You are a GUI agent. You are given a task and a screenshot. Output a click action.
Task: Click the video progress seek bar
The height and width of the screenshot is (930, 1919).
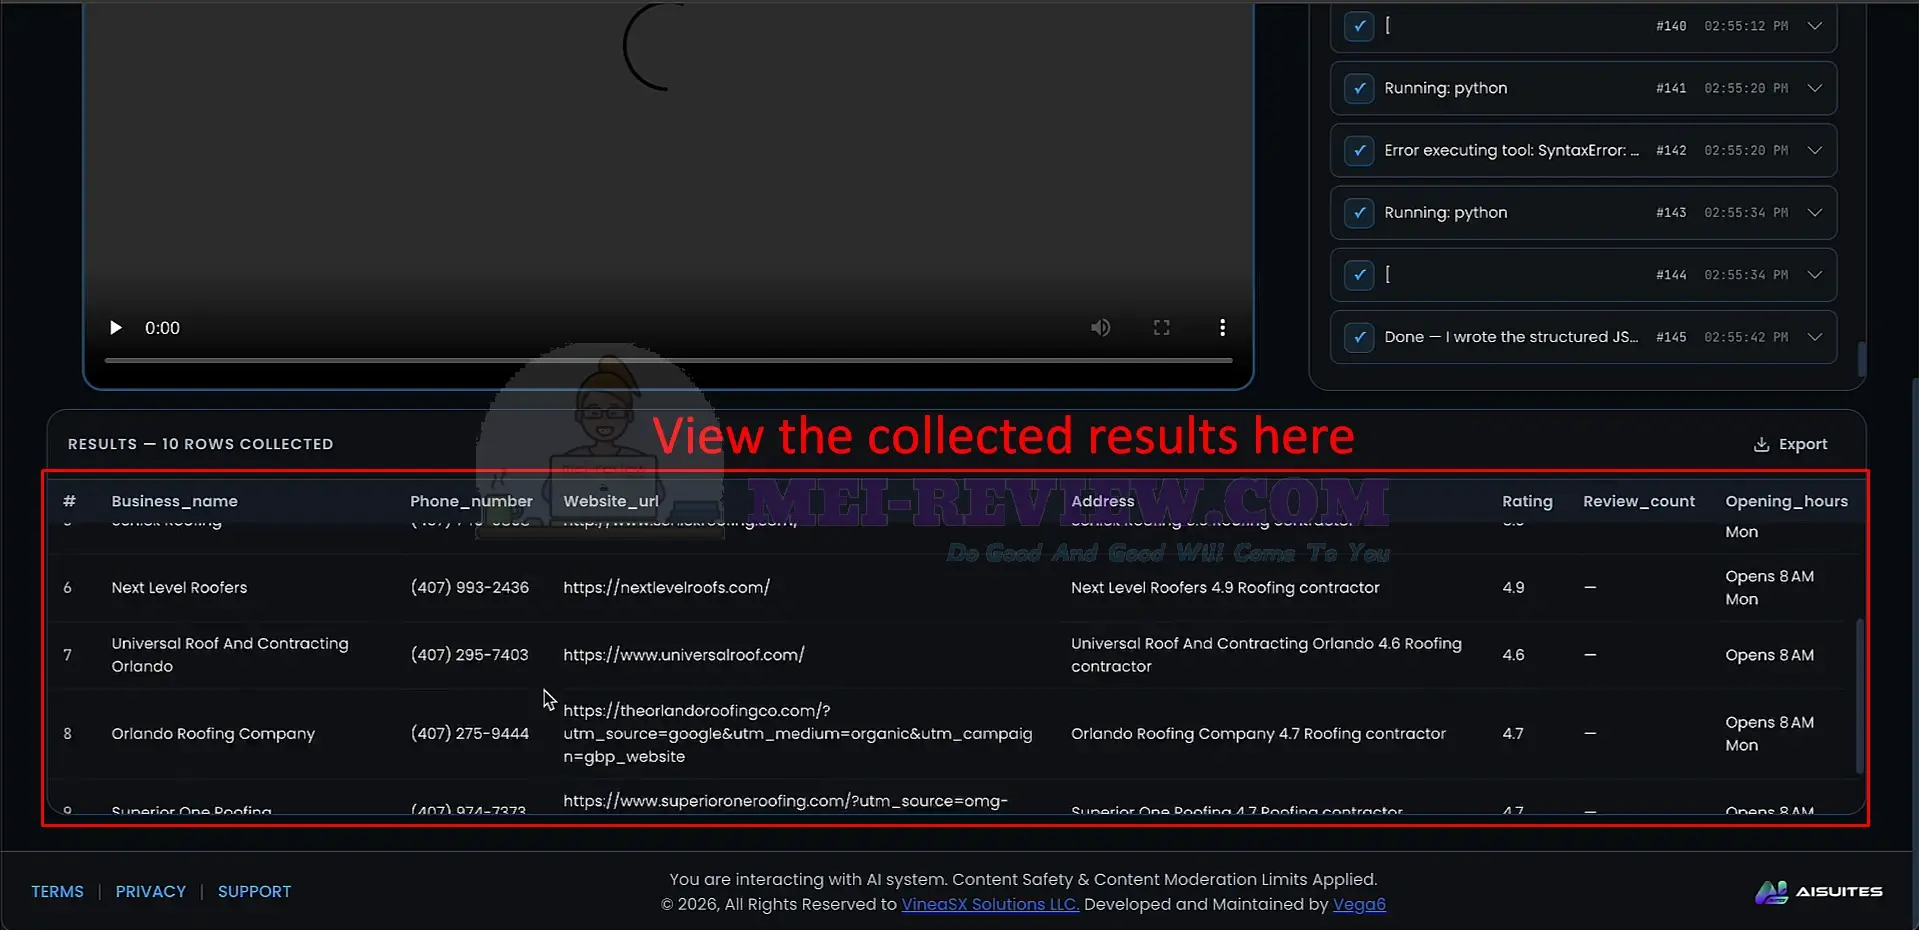tap(668, 360)
